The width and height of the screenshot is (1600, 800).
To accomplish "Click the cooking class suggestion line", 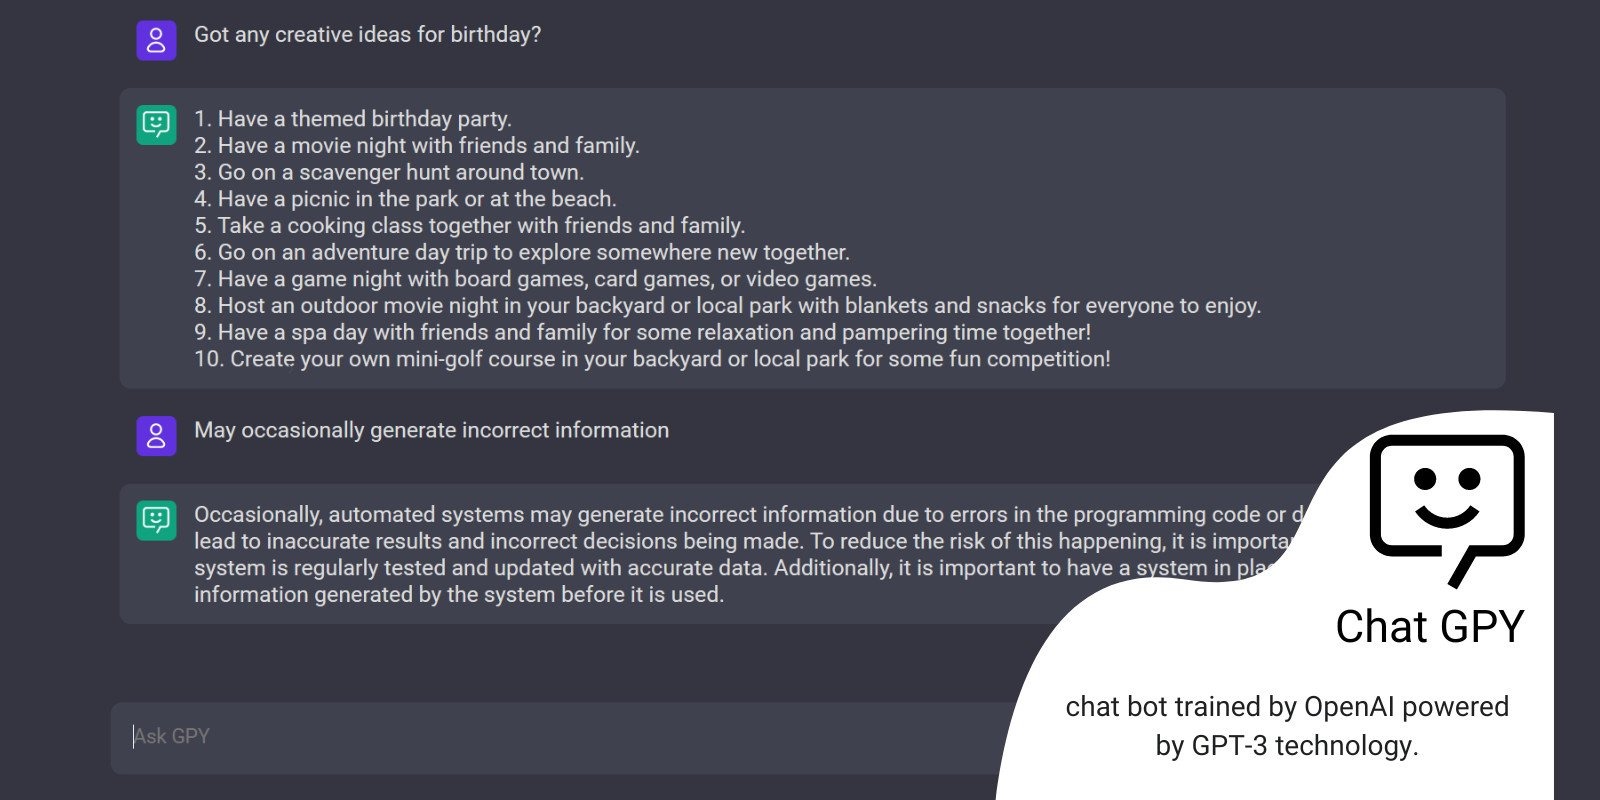I will (470, 226).
